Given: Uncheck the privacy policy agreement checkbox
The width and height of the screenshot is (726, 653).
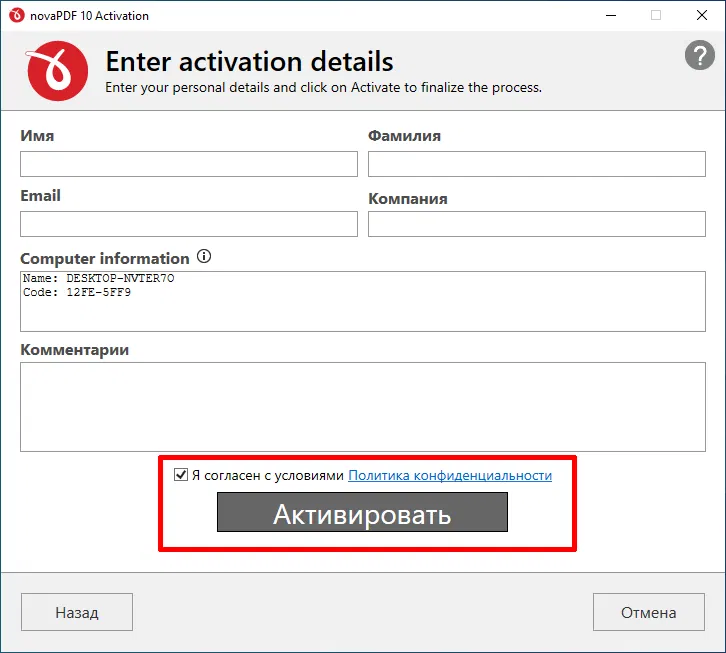Looking at the screenshot, I should coord(181,475).
